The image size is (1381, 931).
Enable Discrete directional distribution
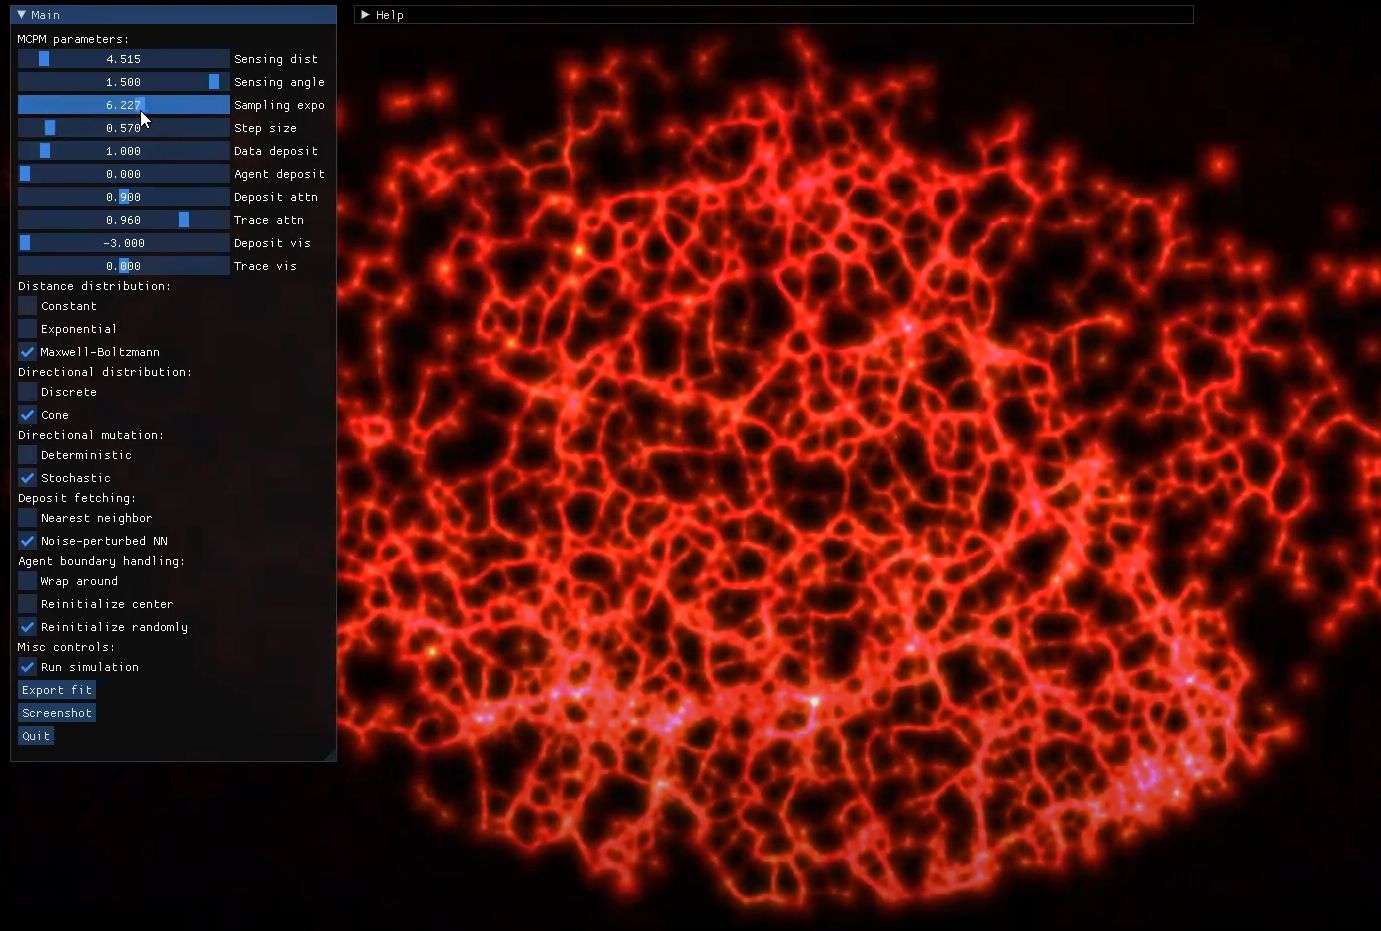pos(28,392)
